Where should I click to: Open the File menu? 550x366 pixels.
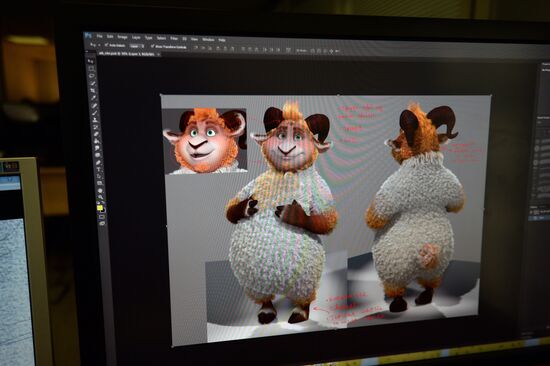coord(100,36)
